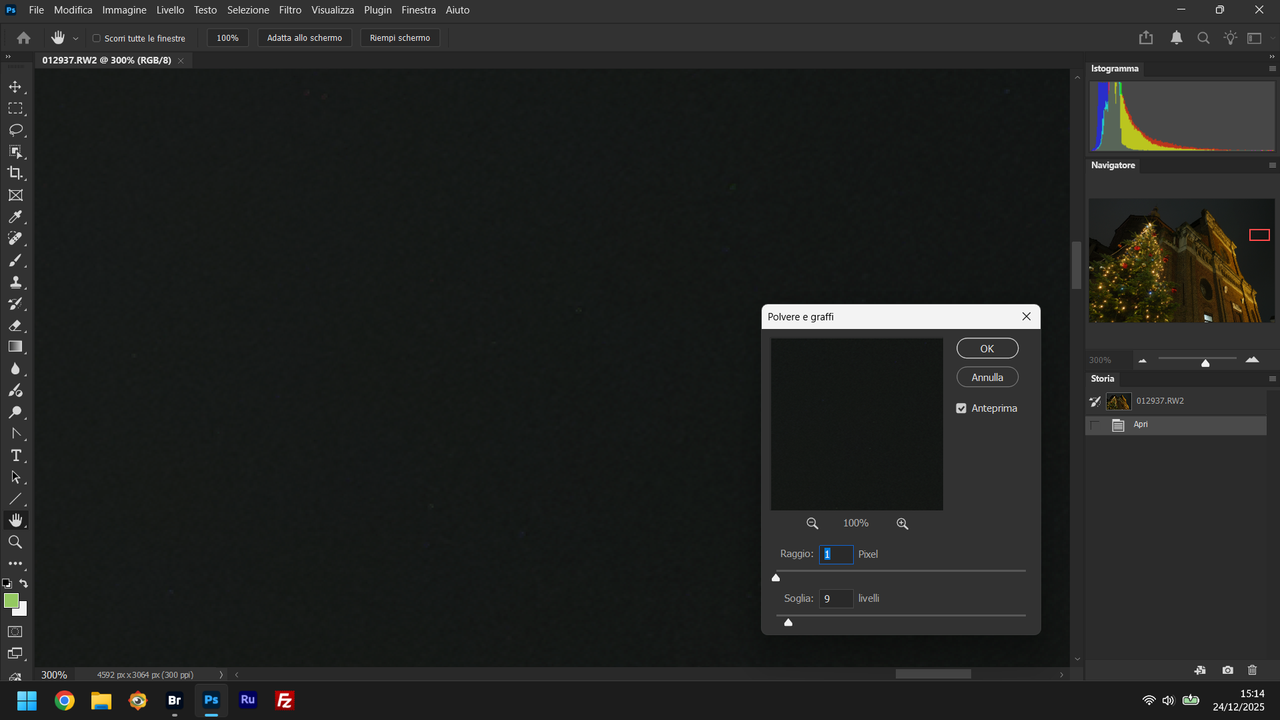Zoom out the filter dialog preview
Screen dimensions: 1280x720
coord(812,523)
